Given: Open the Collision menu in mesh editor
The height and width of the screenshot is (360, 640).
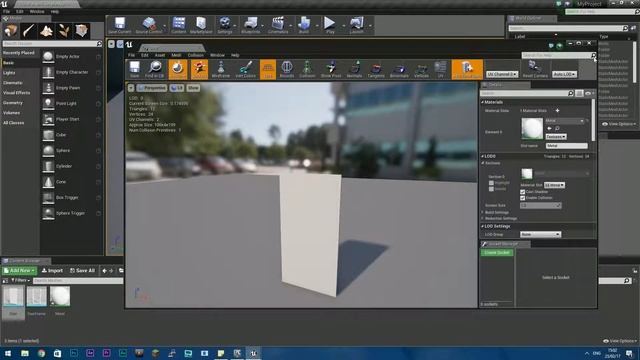Looking at the screenshot, I should tap(196, 55).
